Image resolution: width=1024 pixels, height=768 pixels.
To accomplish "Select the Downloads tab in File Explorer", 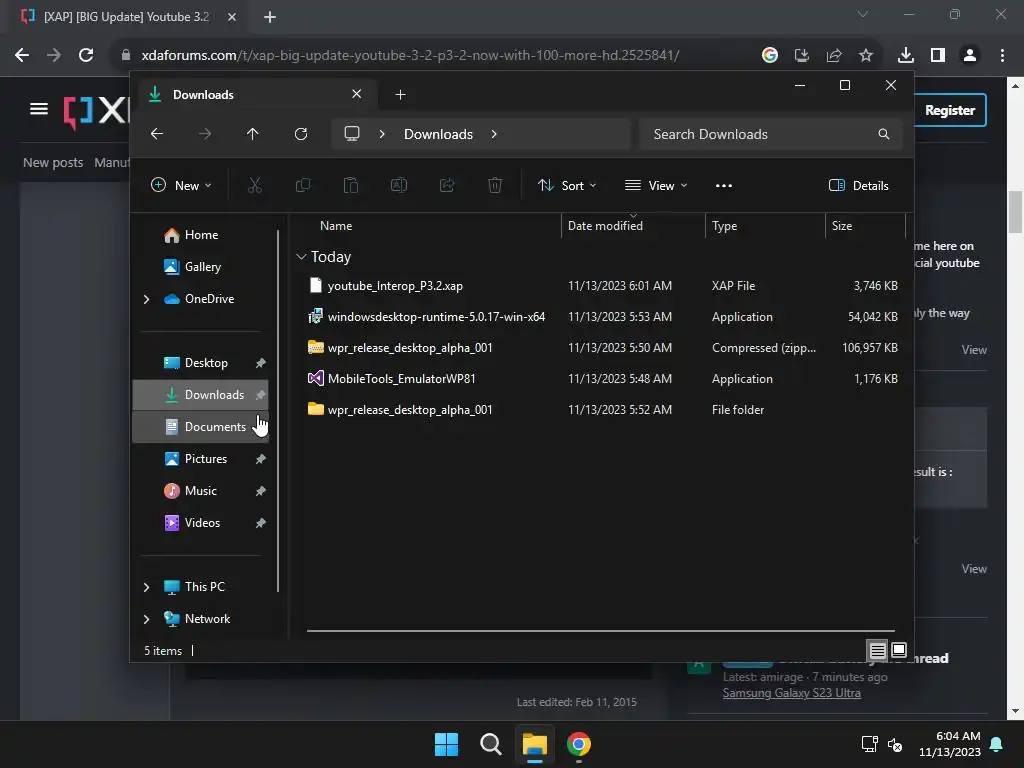I will click(x=255, y=95).
